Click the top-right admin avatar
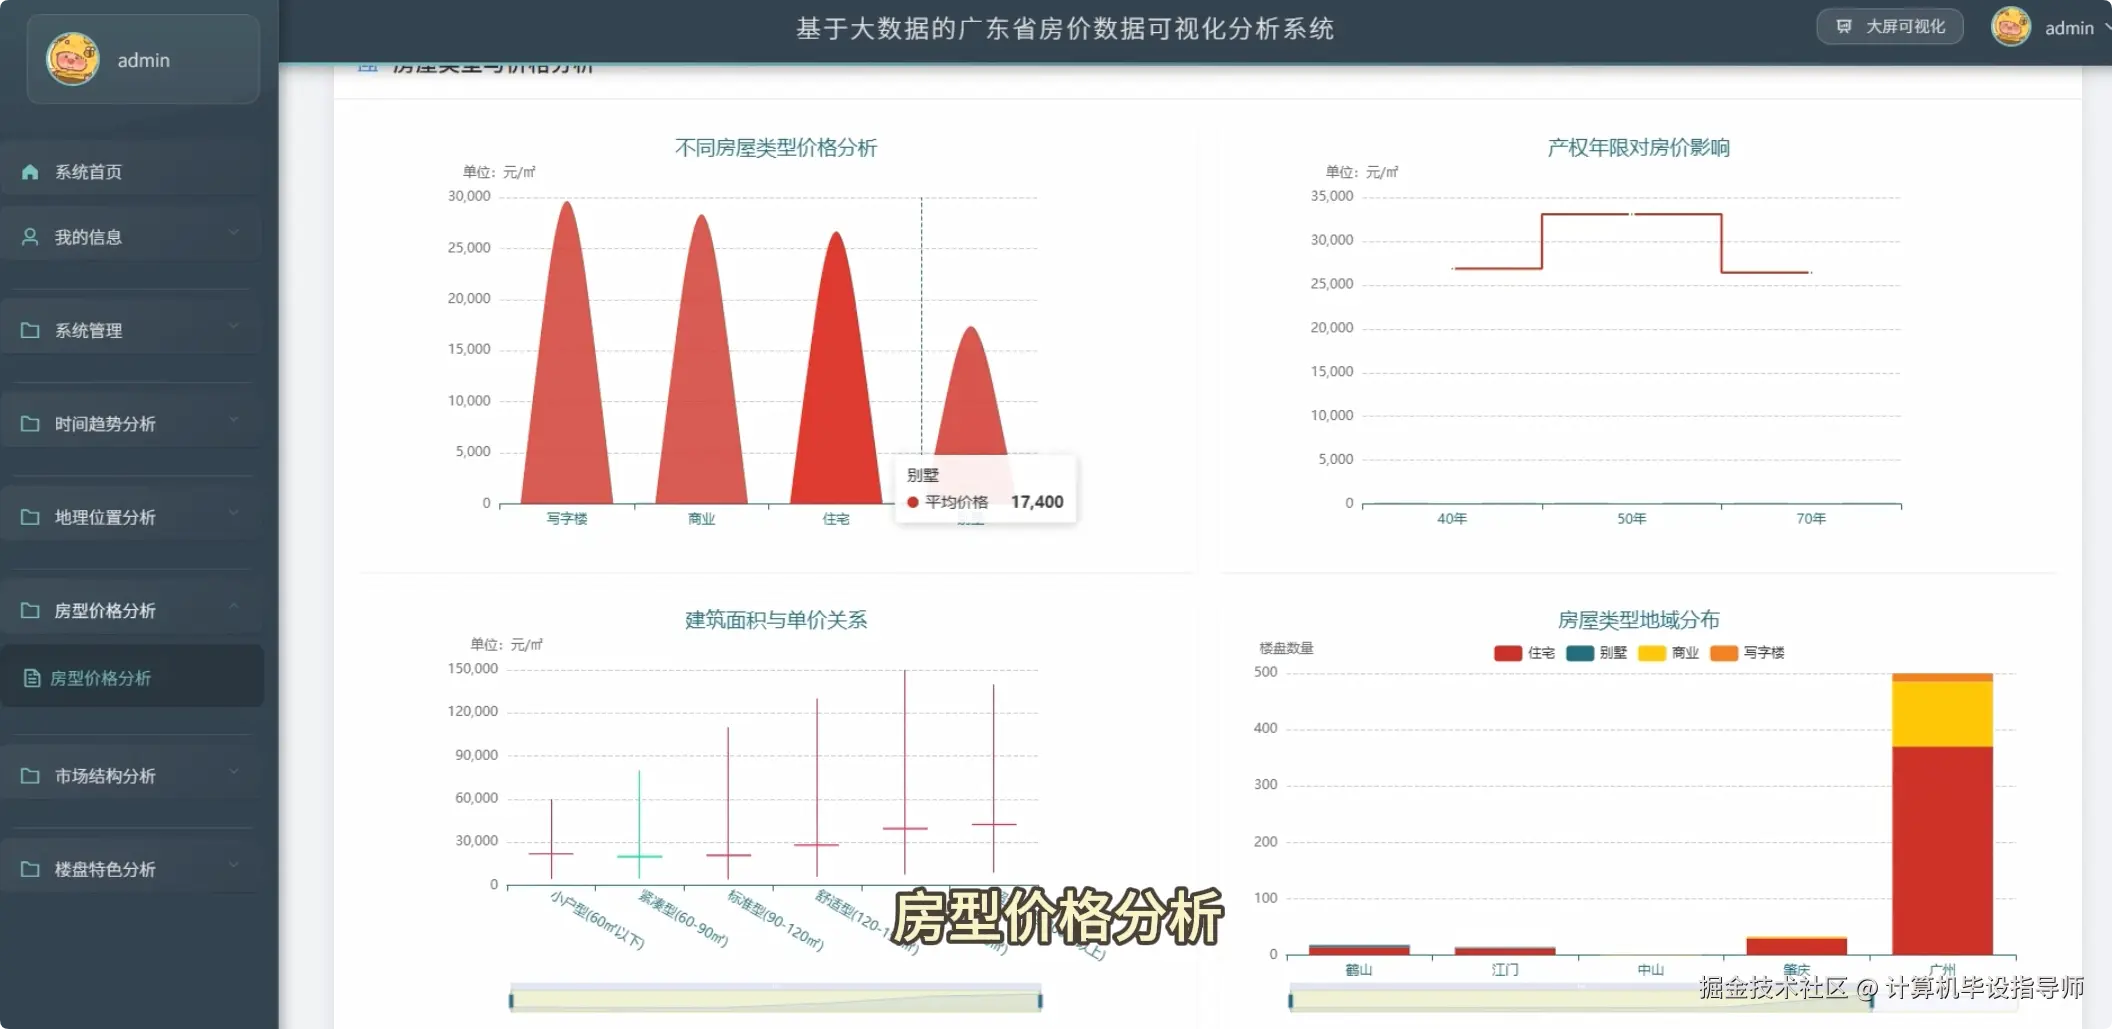 [x=2010, y=27]
